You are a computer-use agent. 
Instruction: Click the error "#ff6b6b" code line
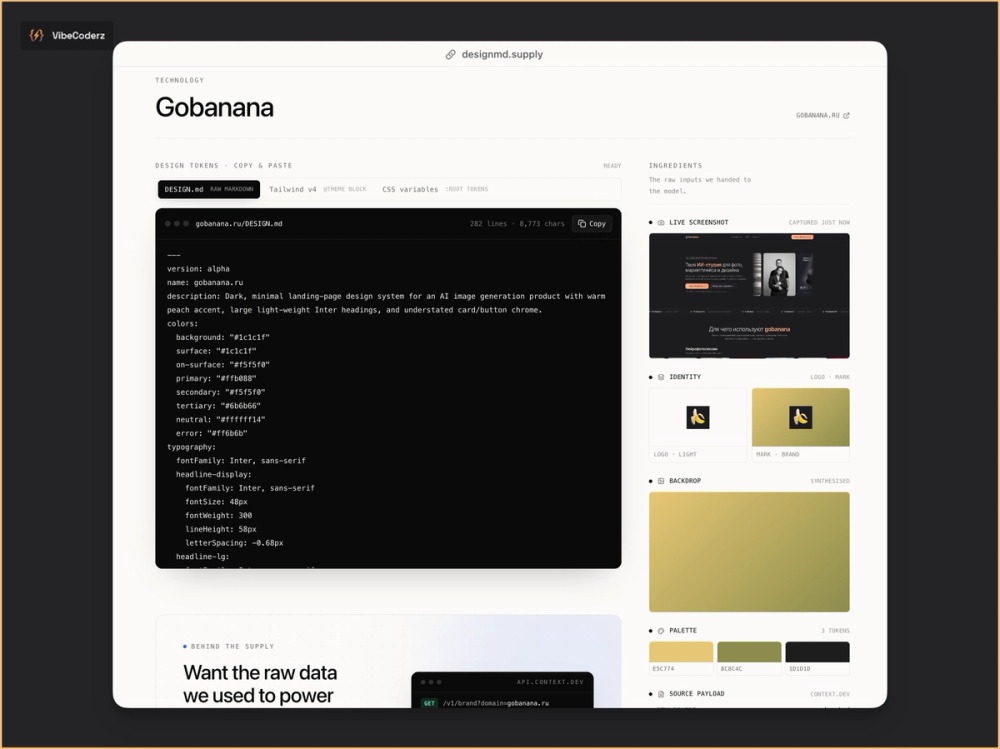pos(212,433)
